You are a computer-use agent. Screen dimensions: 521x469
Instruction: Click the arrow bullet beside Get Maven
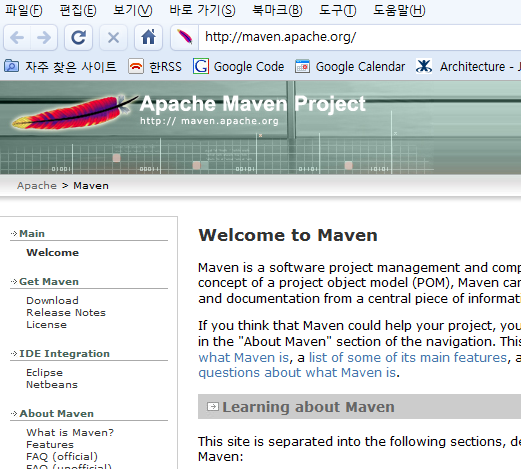pyautogui.click(x=14, y=282)
